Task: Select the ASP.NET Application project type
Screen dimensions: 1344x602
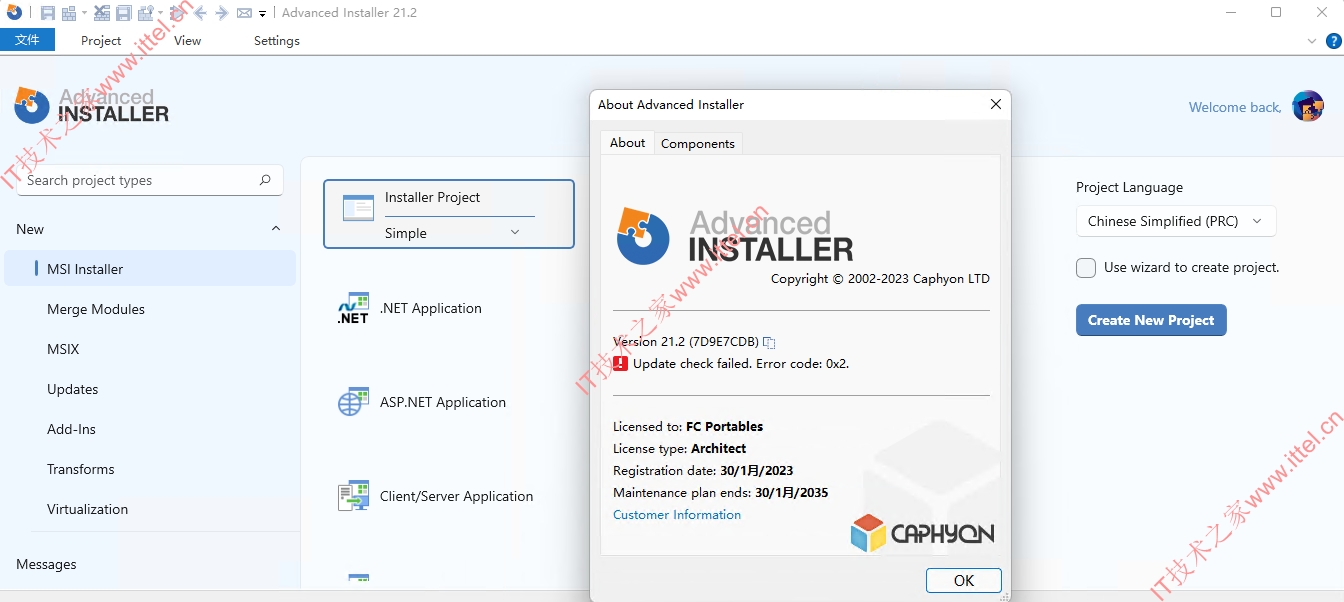Action: (443, 402)
